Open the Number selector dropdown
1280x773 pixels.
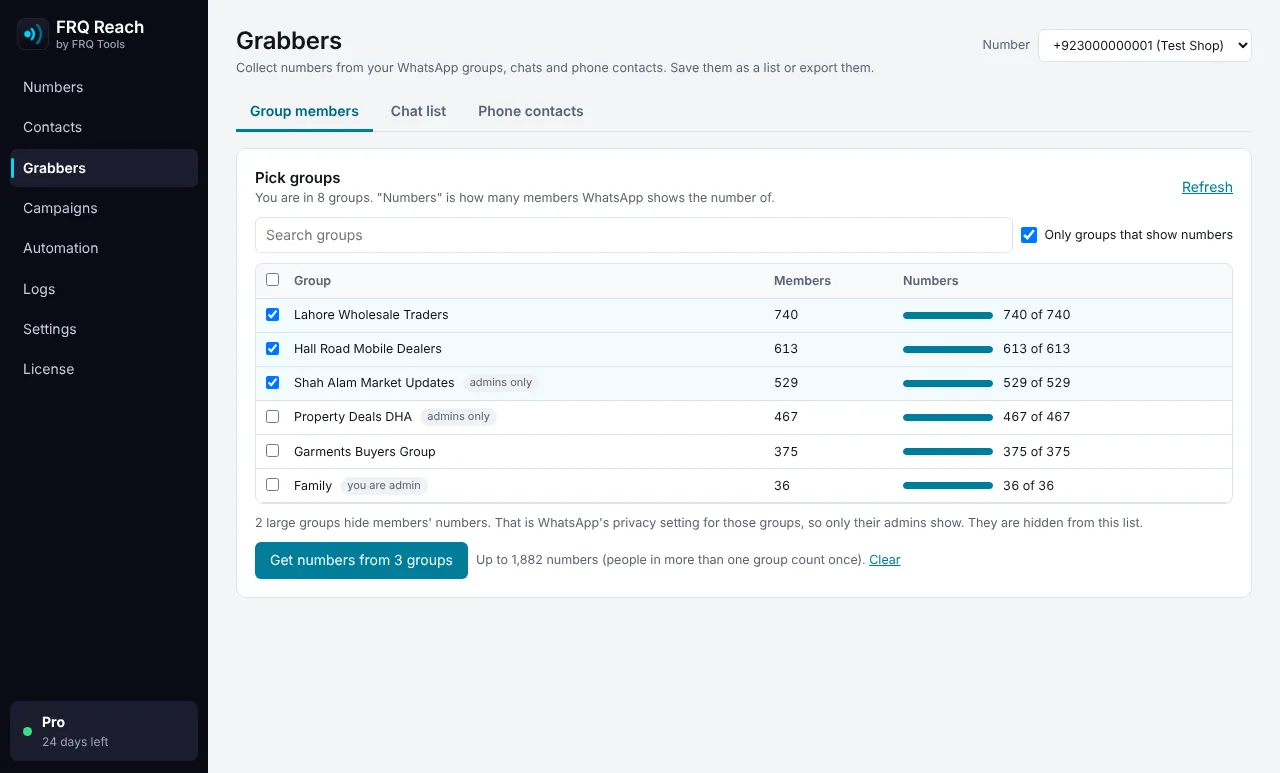pos(1144,45)
